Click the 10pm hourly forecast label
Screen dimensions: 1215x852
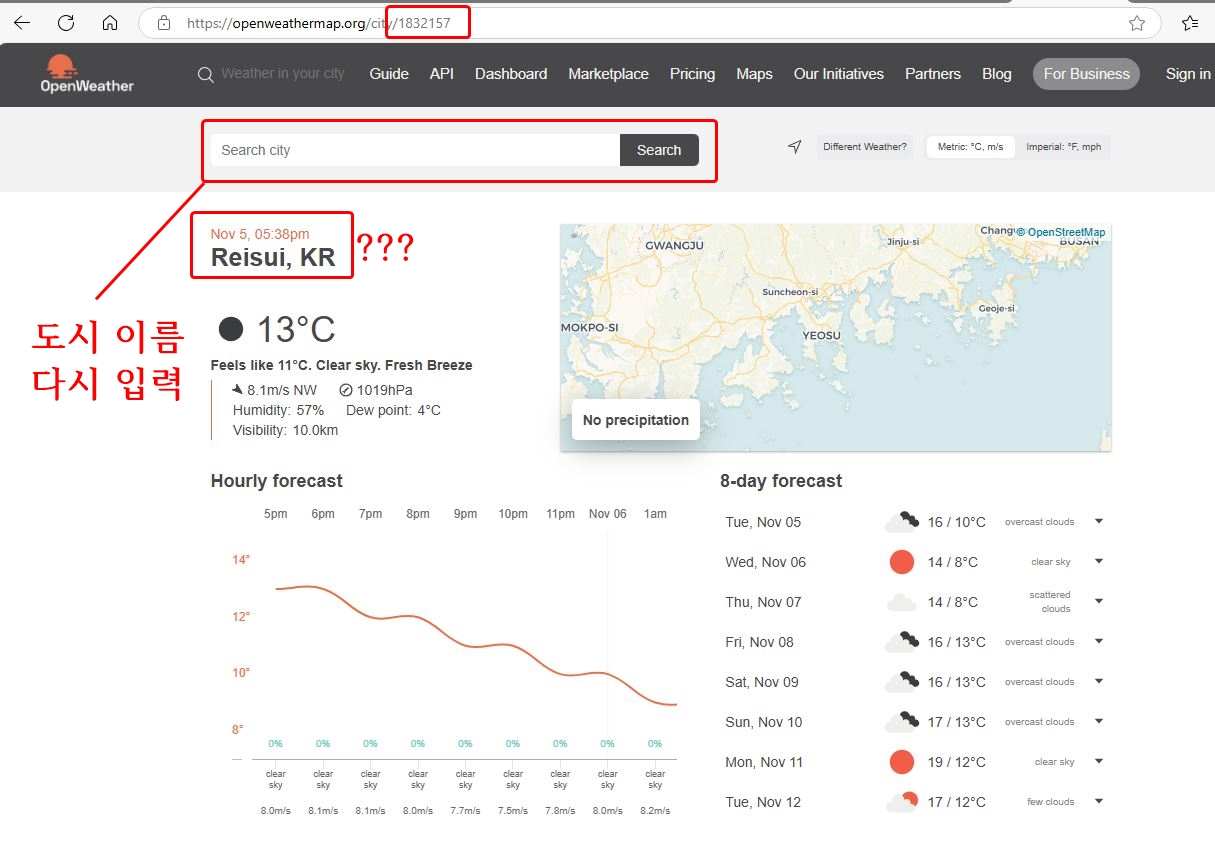[513, 514]
